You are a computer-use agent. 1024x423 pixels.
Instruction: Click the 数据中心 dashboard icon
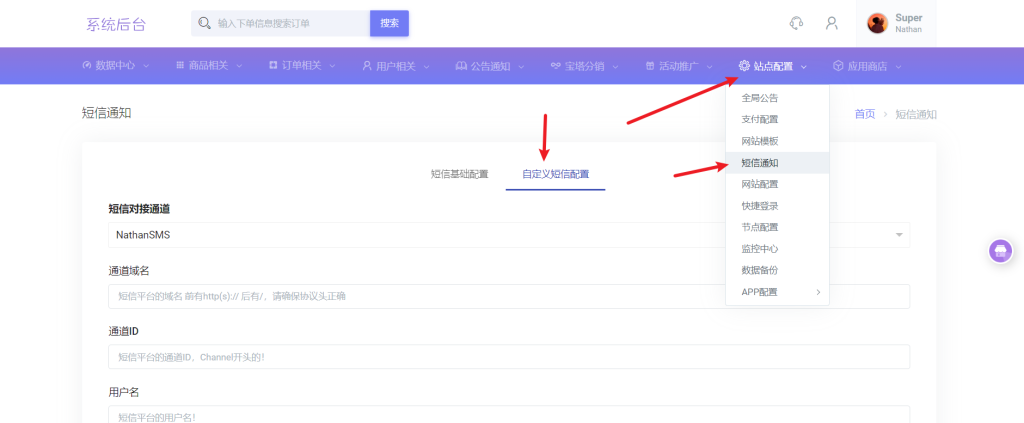[87, 66]
